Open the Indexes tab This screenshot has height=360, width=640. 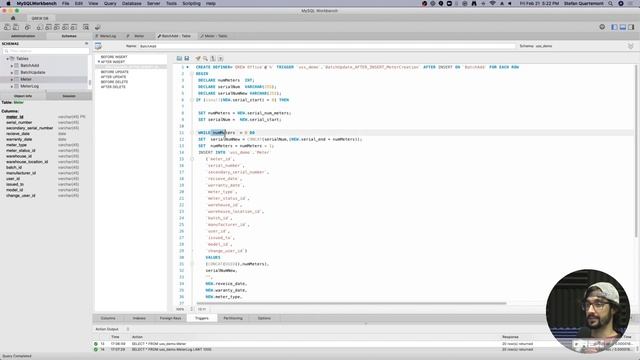[x=139, y=318]
